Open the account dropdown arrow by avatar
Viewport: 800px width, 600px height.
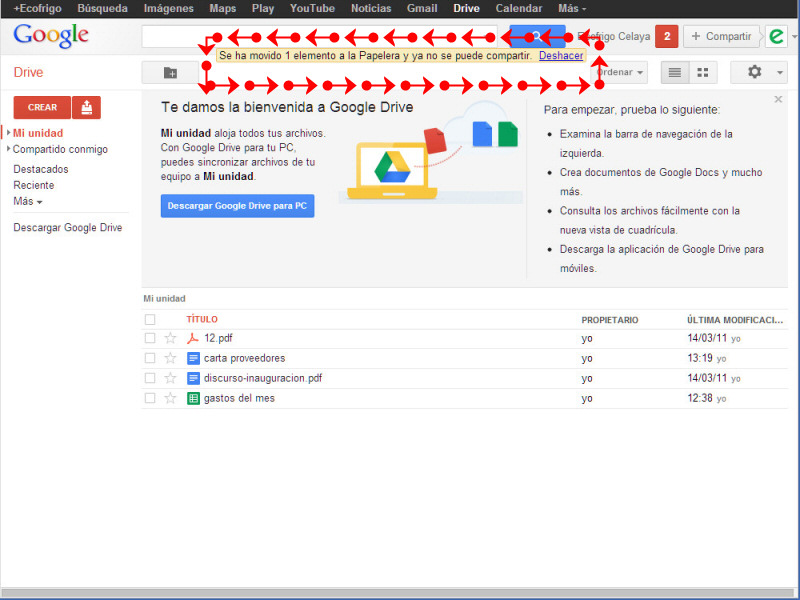794,37
